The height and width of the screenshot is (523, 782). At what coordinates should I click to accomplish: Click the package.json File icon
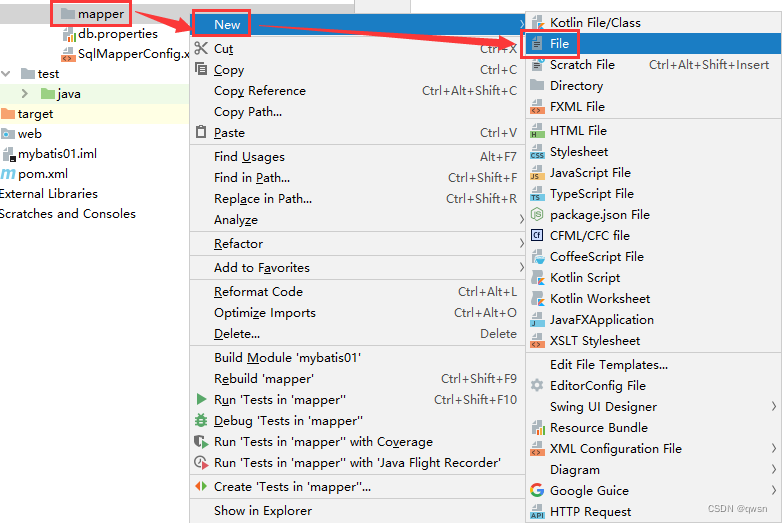[537, 214]
